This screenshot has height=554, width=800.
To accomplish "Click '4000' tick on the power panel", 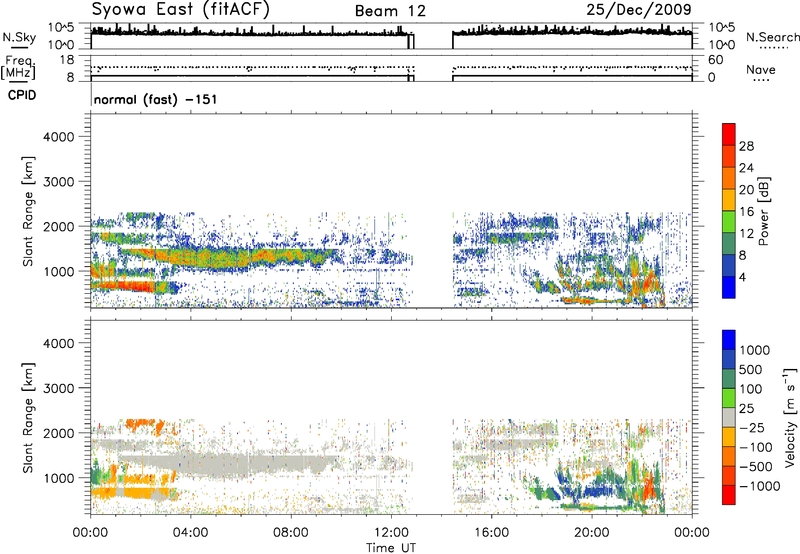I will [59, 137].
